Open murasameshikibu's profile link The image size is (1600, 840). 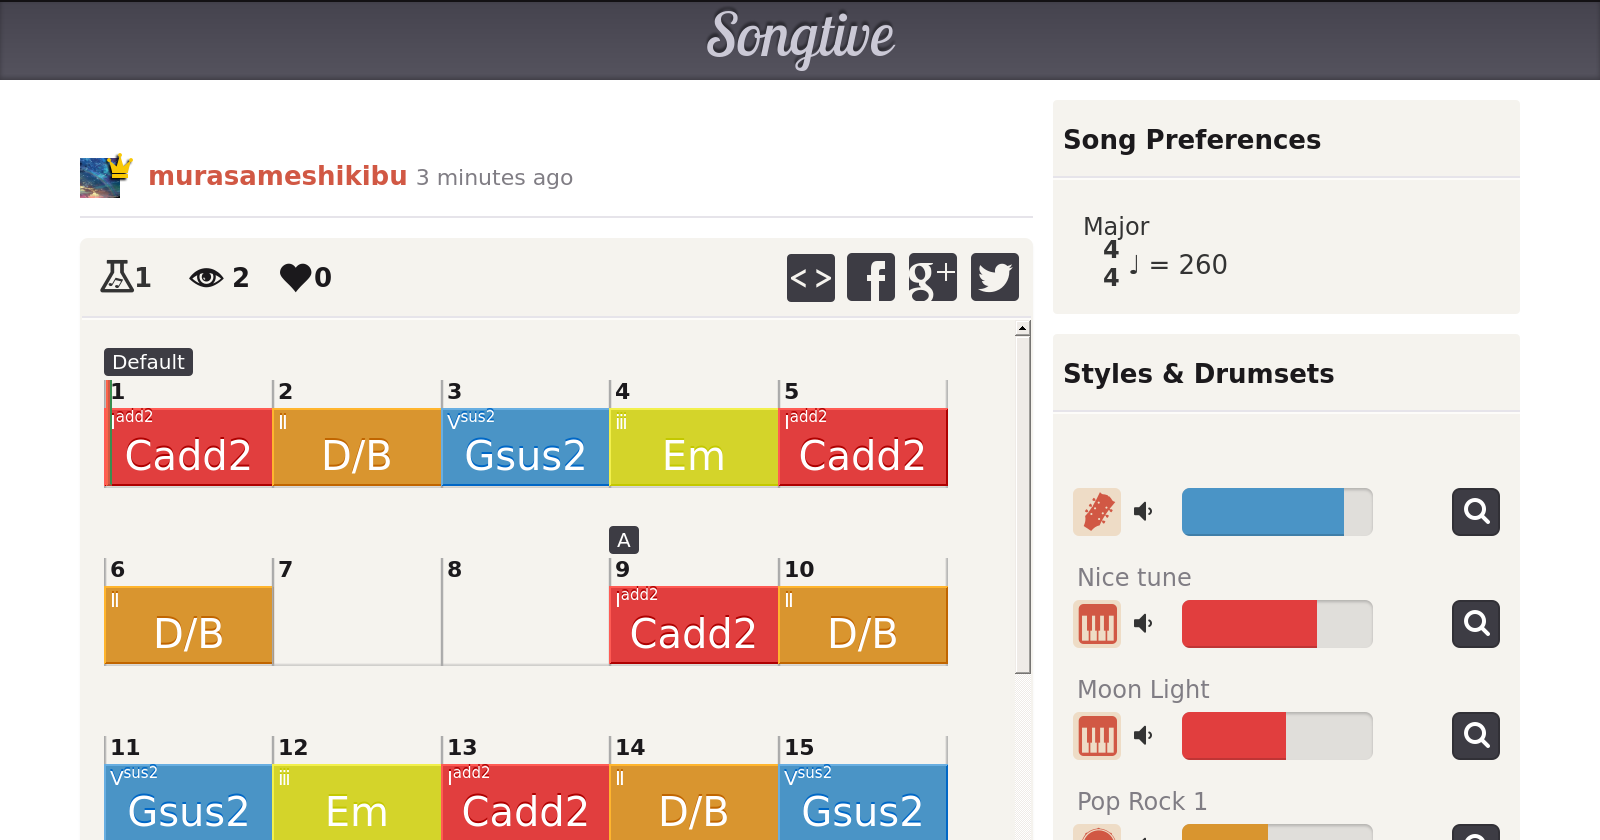tap(278, 176)
